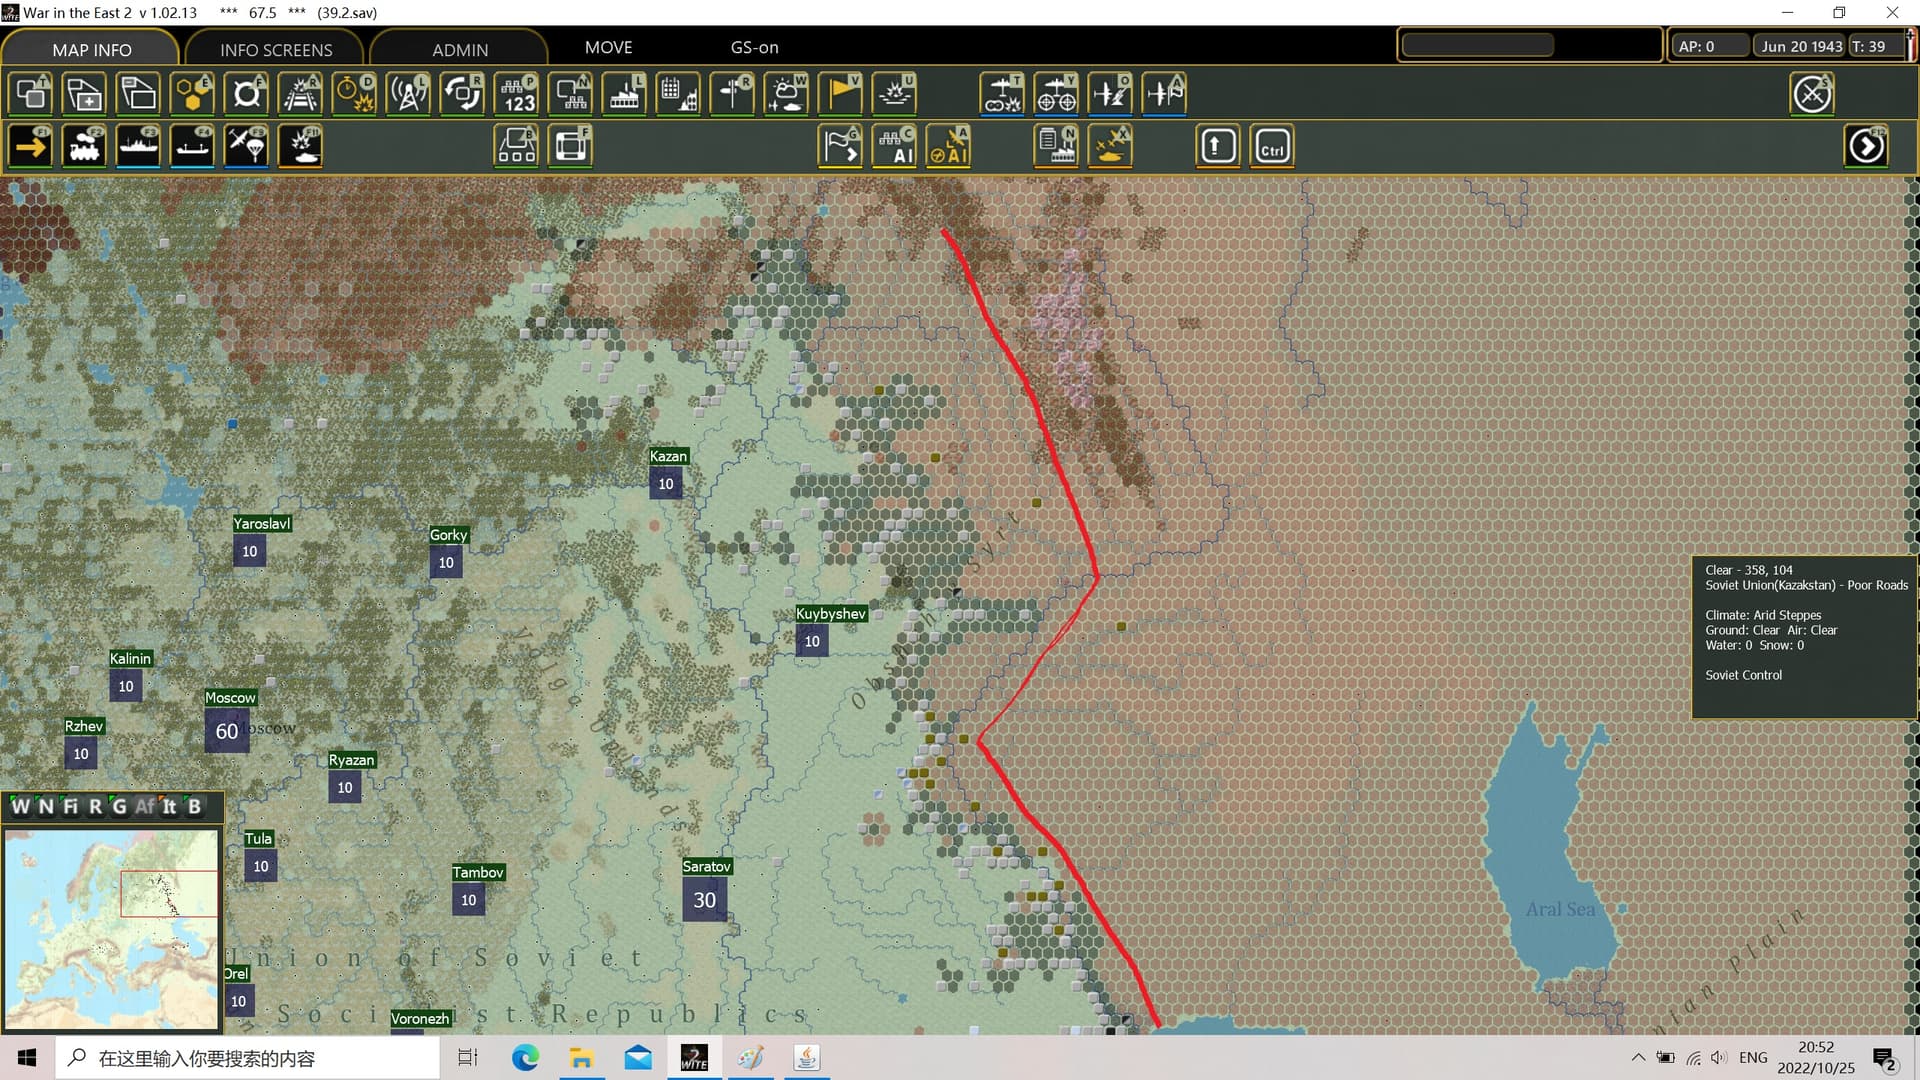Toggle unit counters icon (T hotkey)
The height and width of the screenshot is (1080, 1920).
[31, 94]
